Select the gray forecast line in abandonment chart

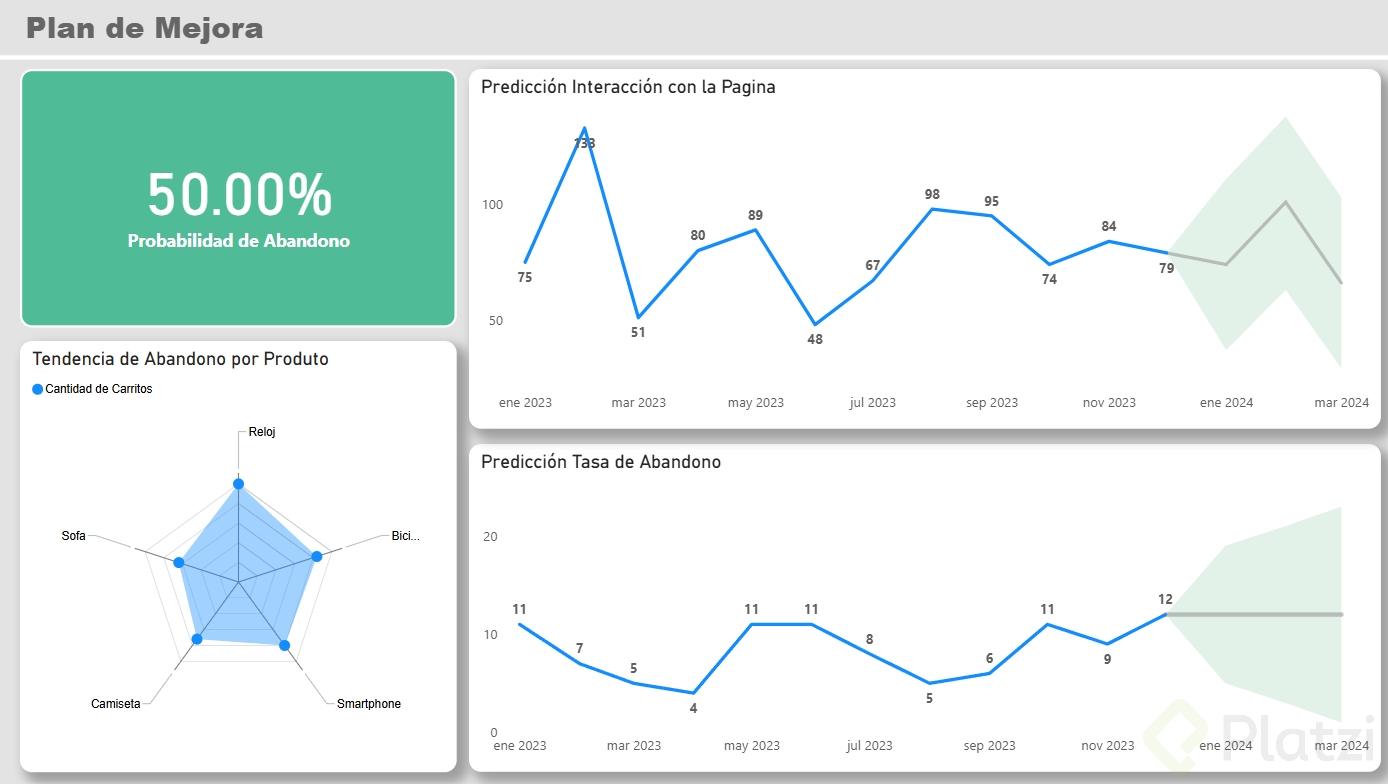(1254, 614)
